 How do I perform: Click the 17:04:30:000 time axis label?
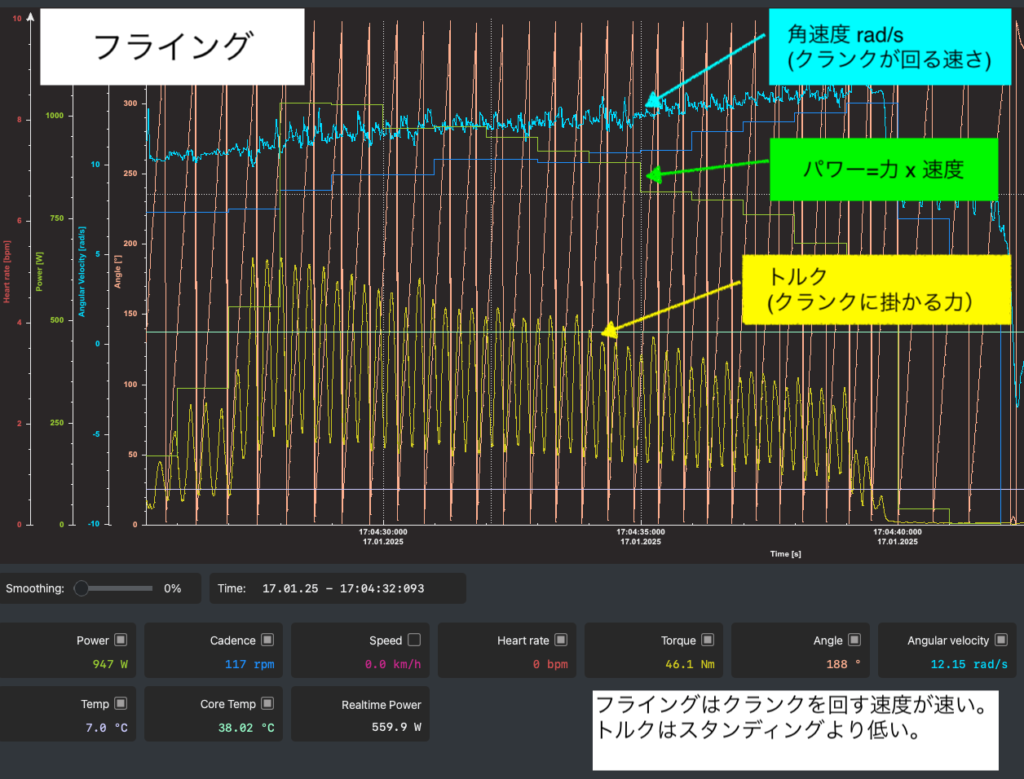point(383,536)
